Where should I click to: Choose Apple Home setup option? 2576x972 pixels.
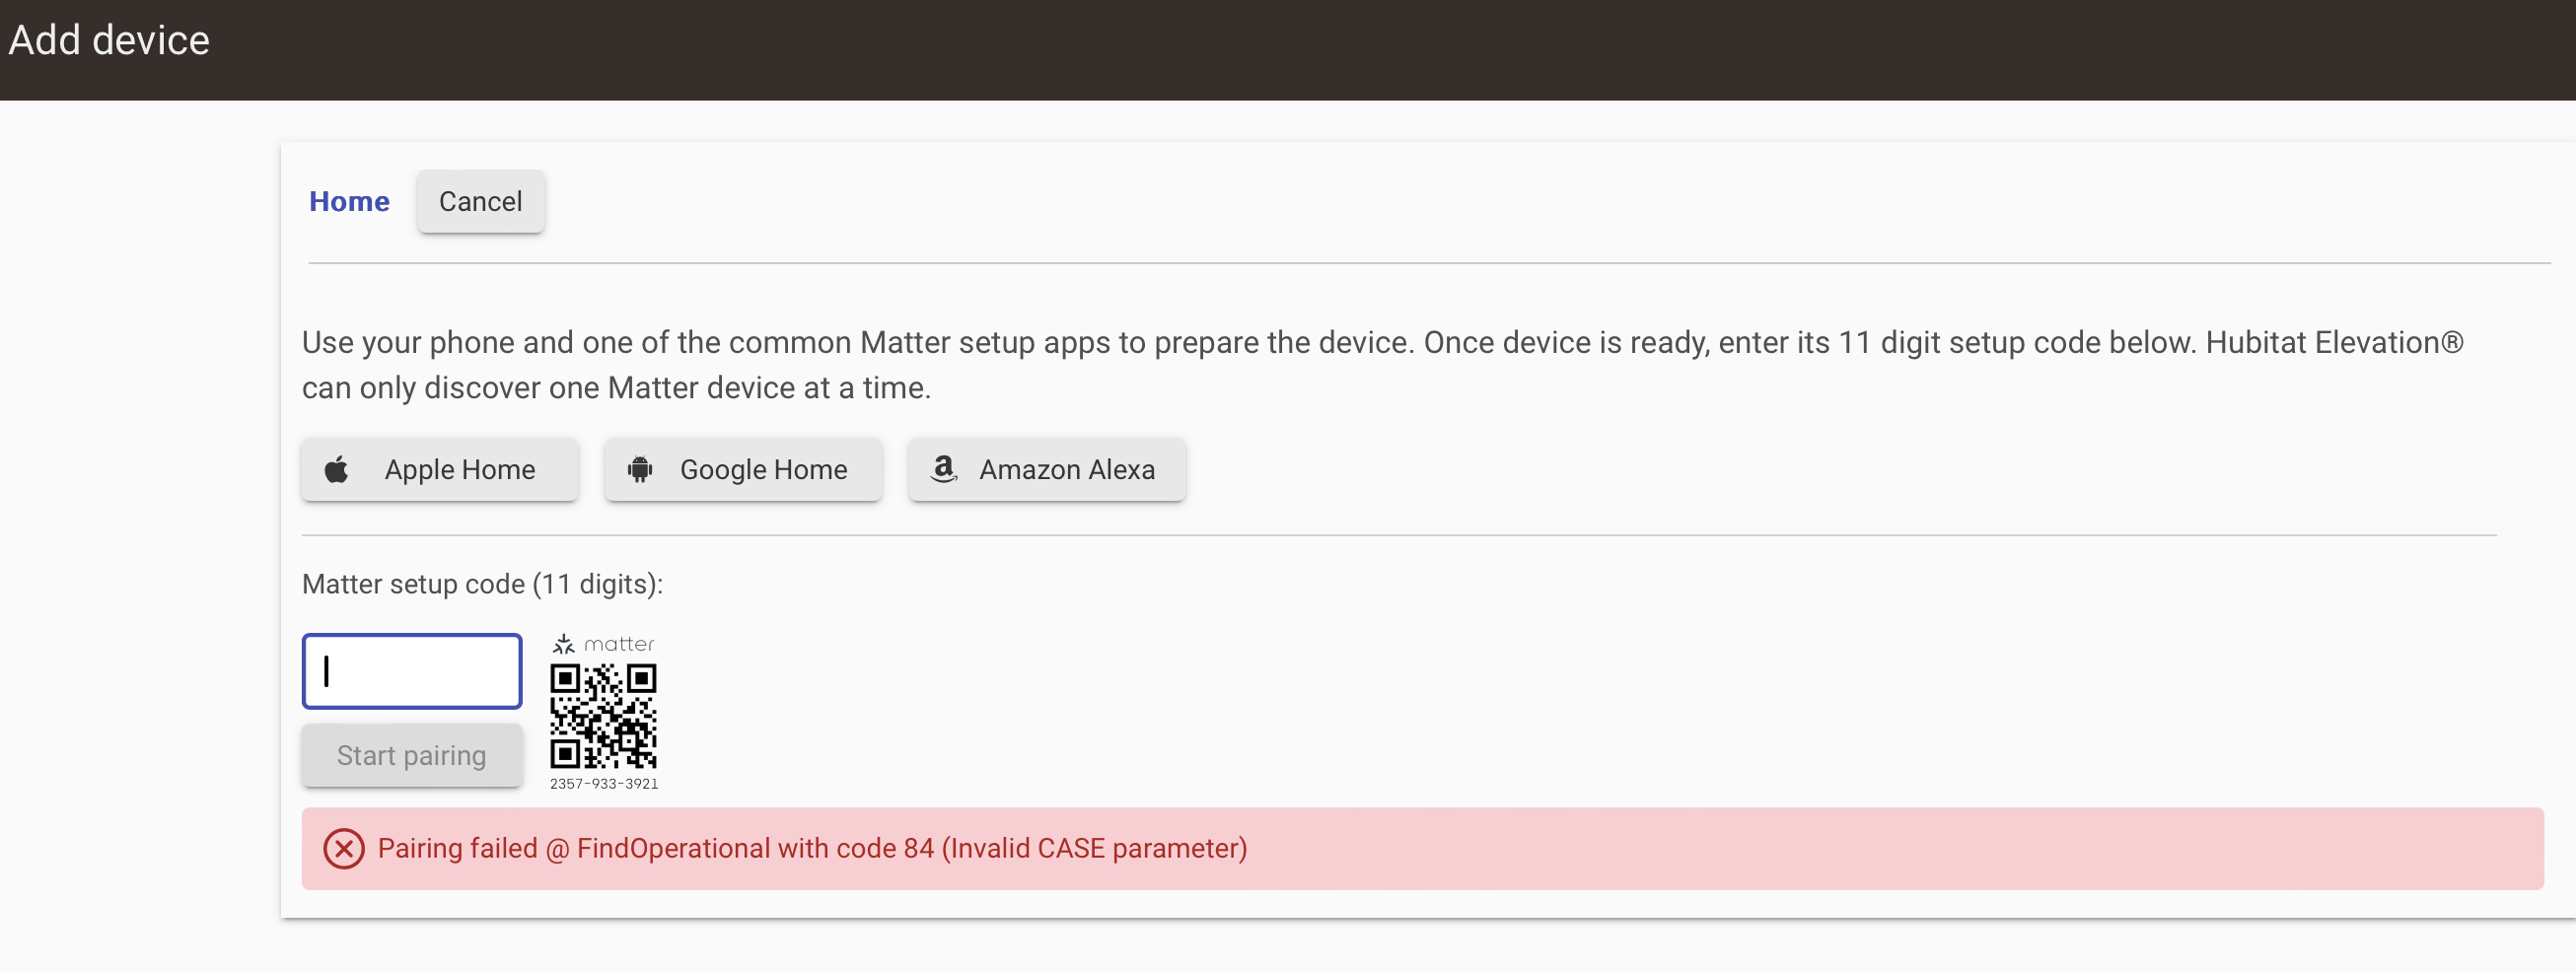[x=440, y=469]
